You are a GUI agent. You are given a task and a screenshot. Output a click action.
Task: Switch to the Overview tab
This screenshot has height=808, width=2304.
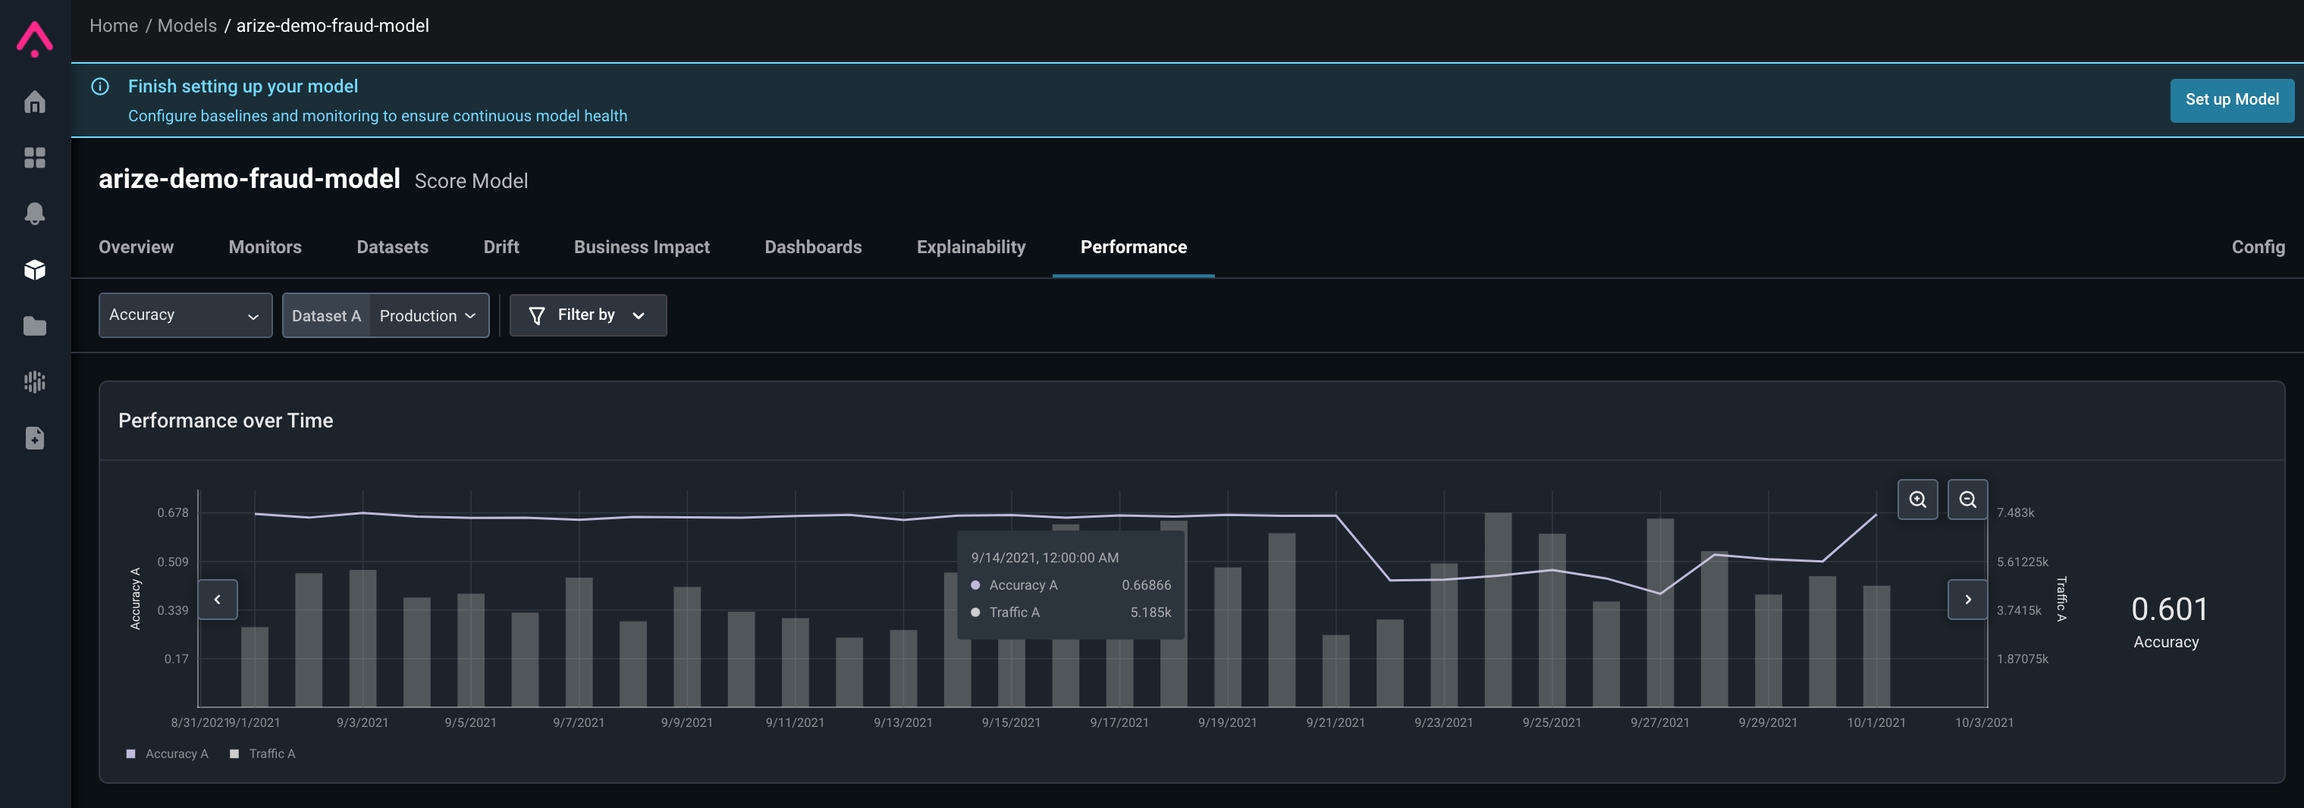(136, 247)
